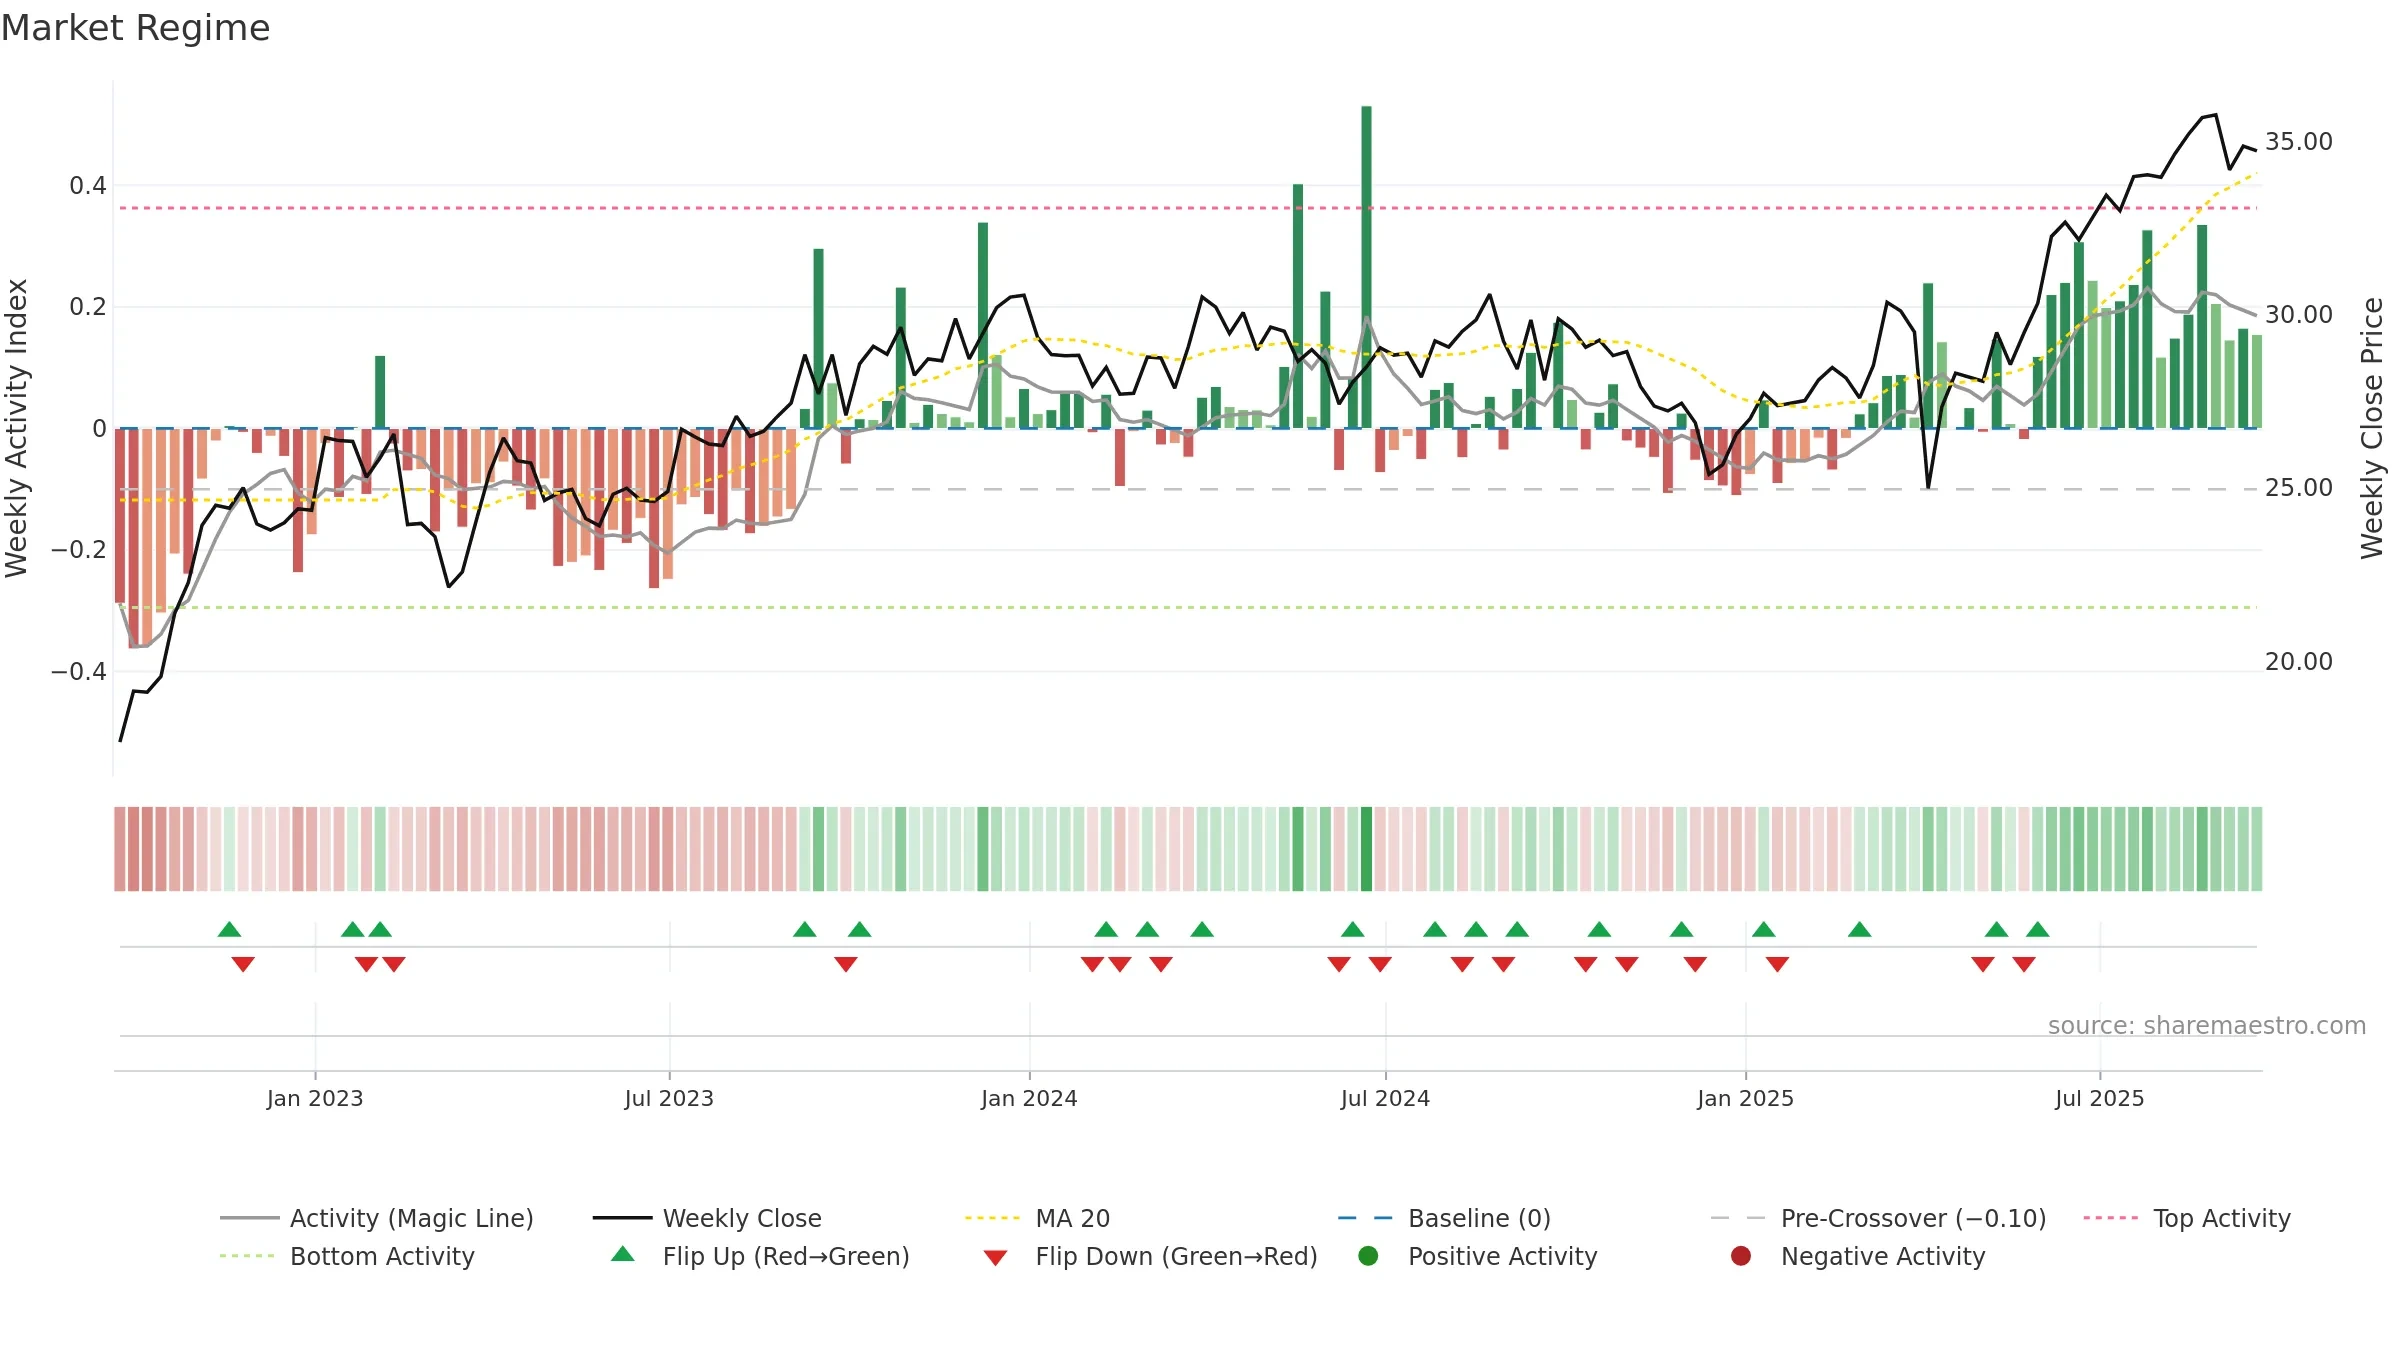Click the 0.4 activity index axis label
This screenshot has width=2400, height=1350.
coord(88,186)
